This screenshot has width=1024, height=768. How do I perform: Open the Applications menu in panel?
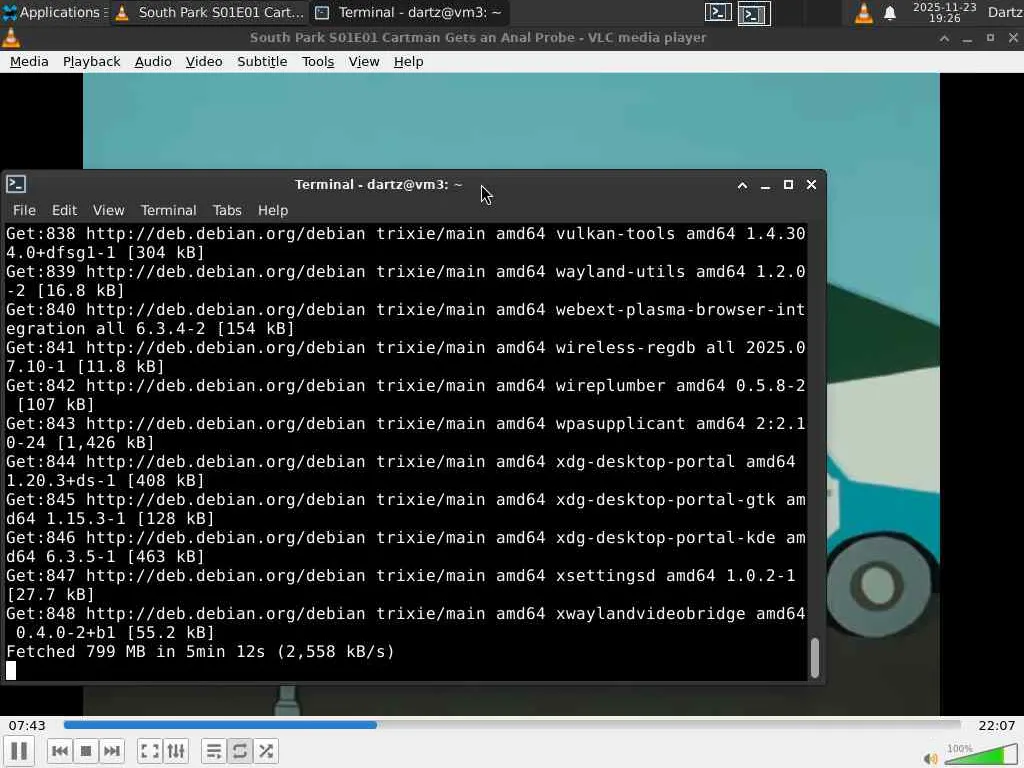(55, 12)
